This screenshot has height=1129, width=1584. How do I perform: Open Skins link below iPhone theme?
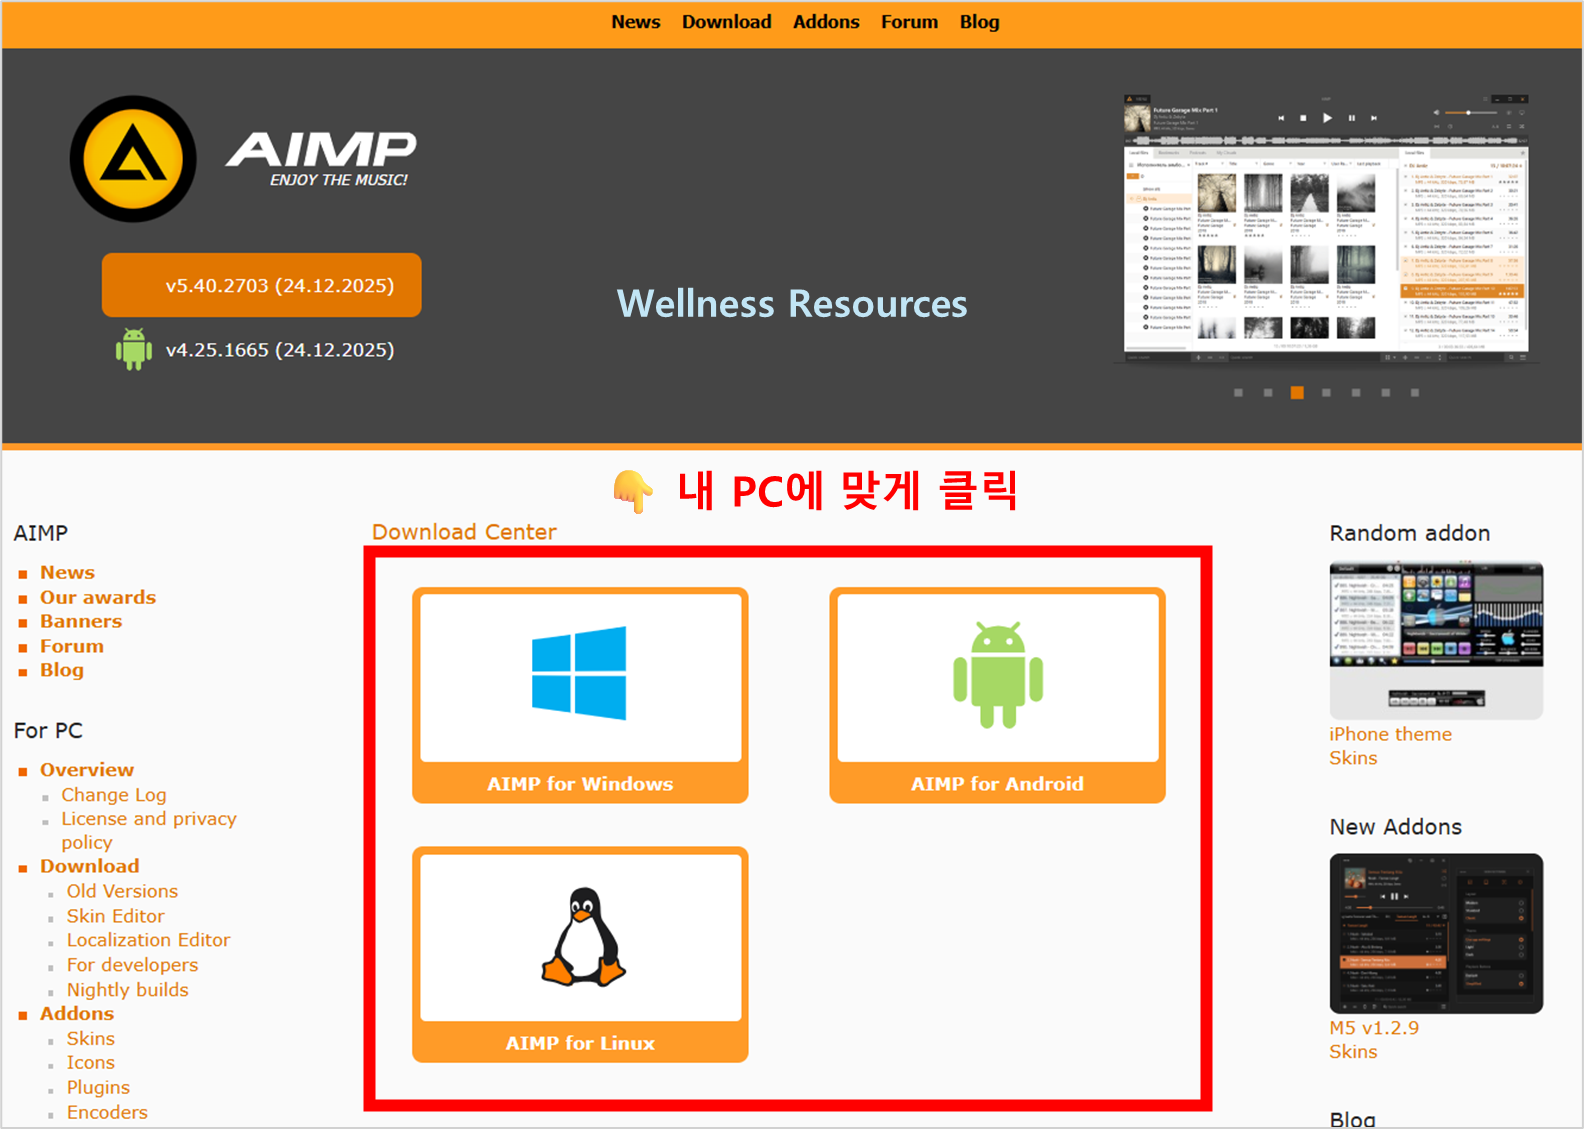[1353, 758]
